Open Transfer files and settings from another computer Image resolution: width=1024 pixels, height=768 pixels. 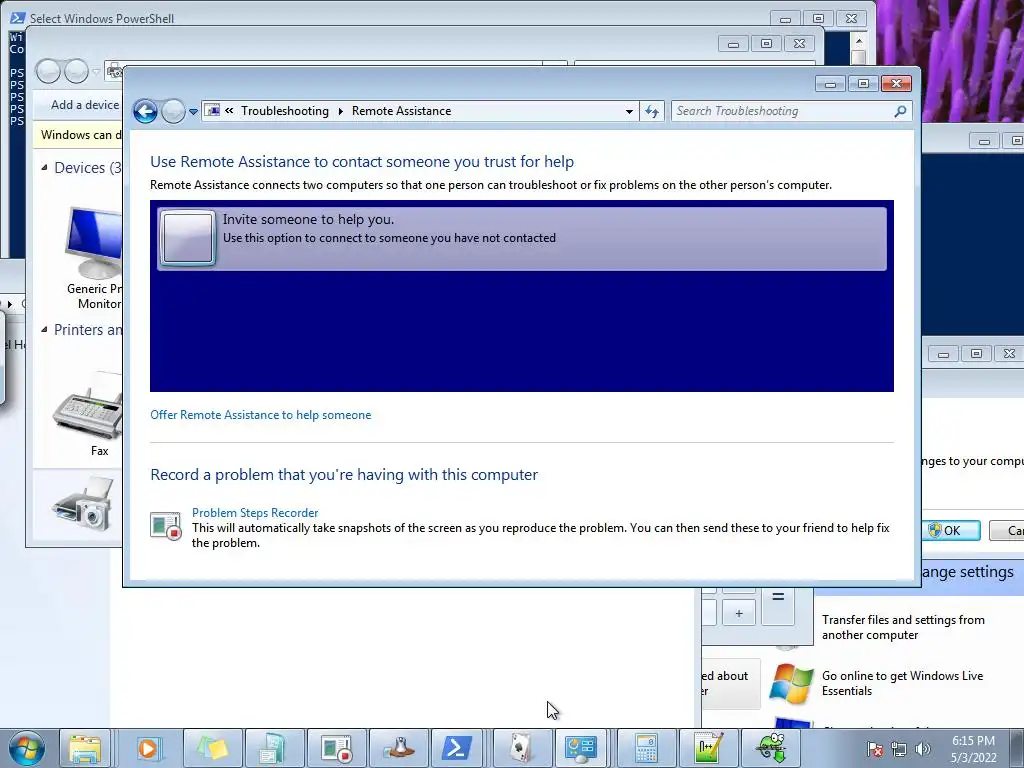903,627
